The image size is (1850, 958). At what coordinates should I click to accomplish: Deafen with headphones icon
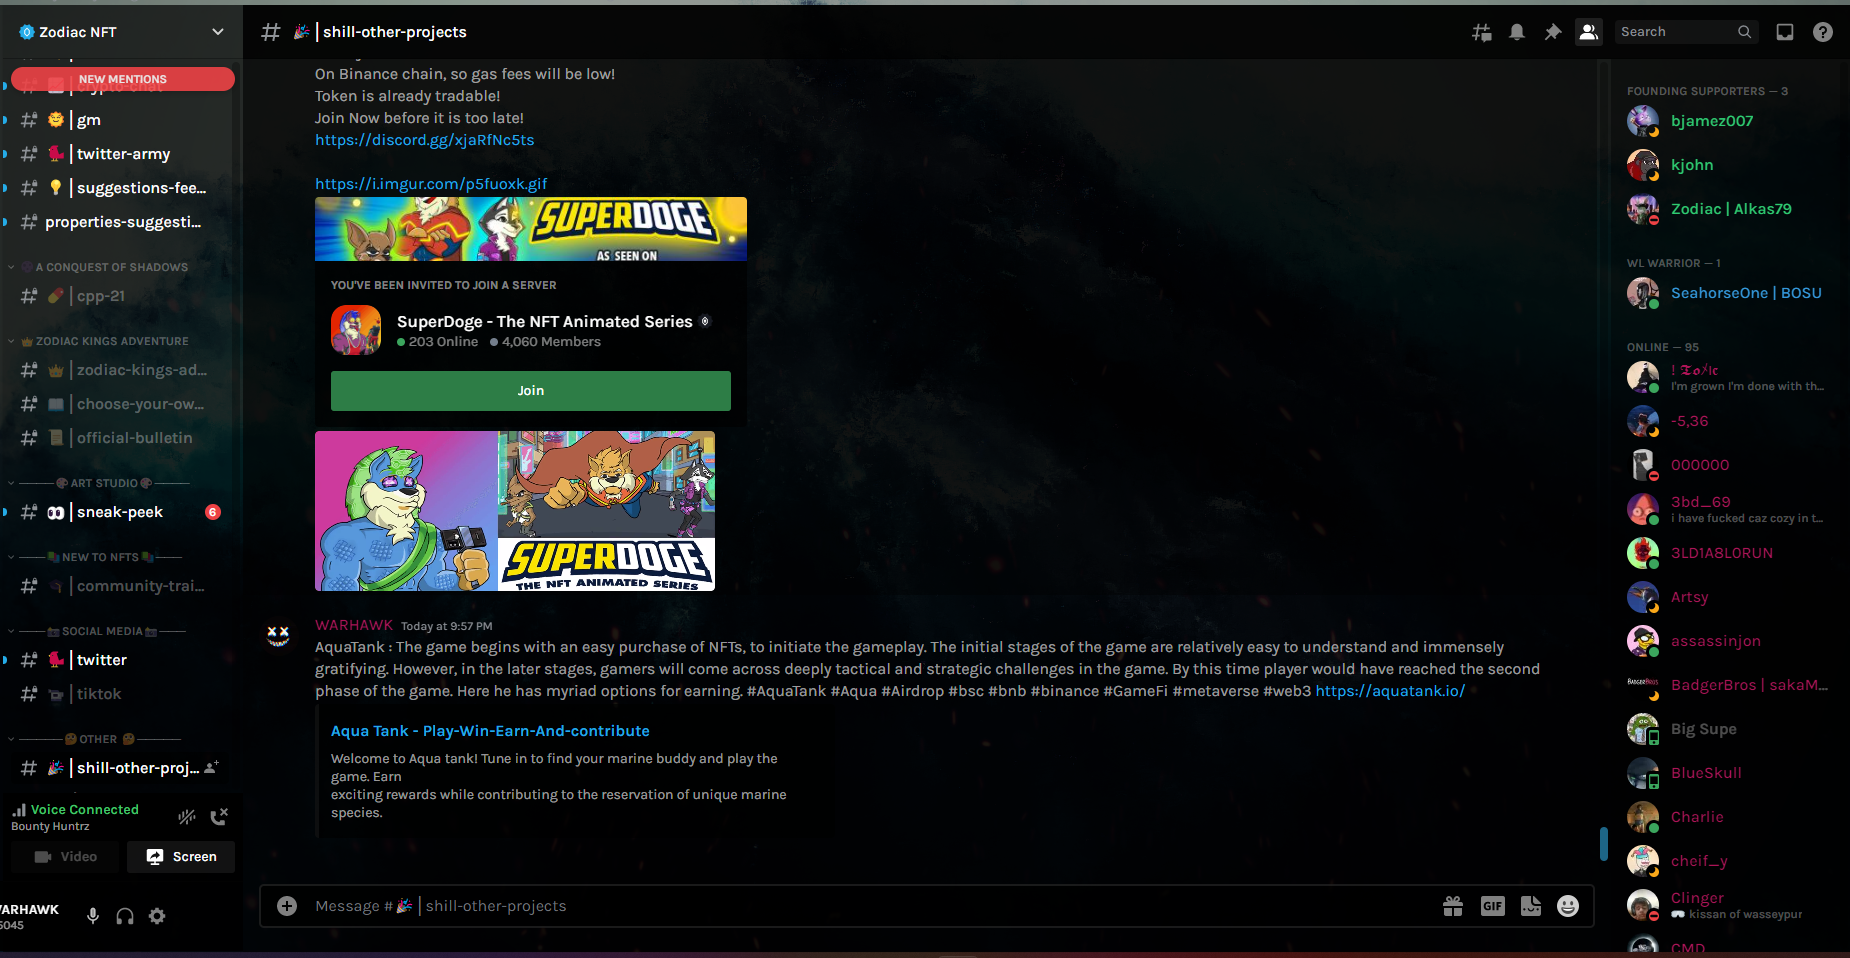[x=125, y=916]
